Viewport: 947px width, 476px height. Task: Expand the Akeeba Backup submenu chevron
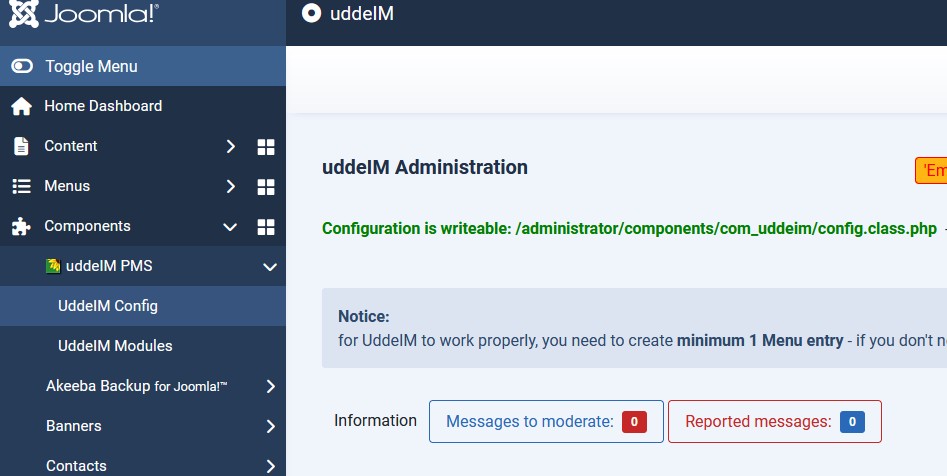click(x=270, y=386)
